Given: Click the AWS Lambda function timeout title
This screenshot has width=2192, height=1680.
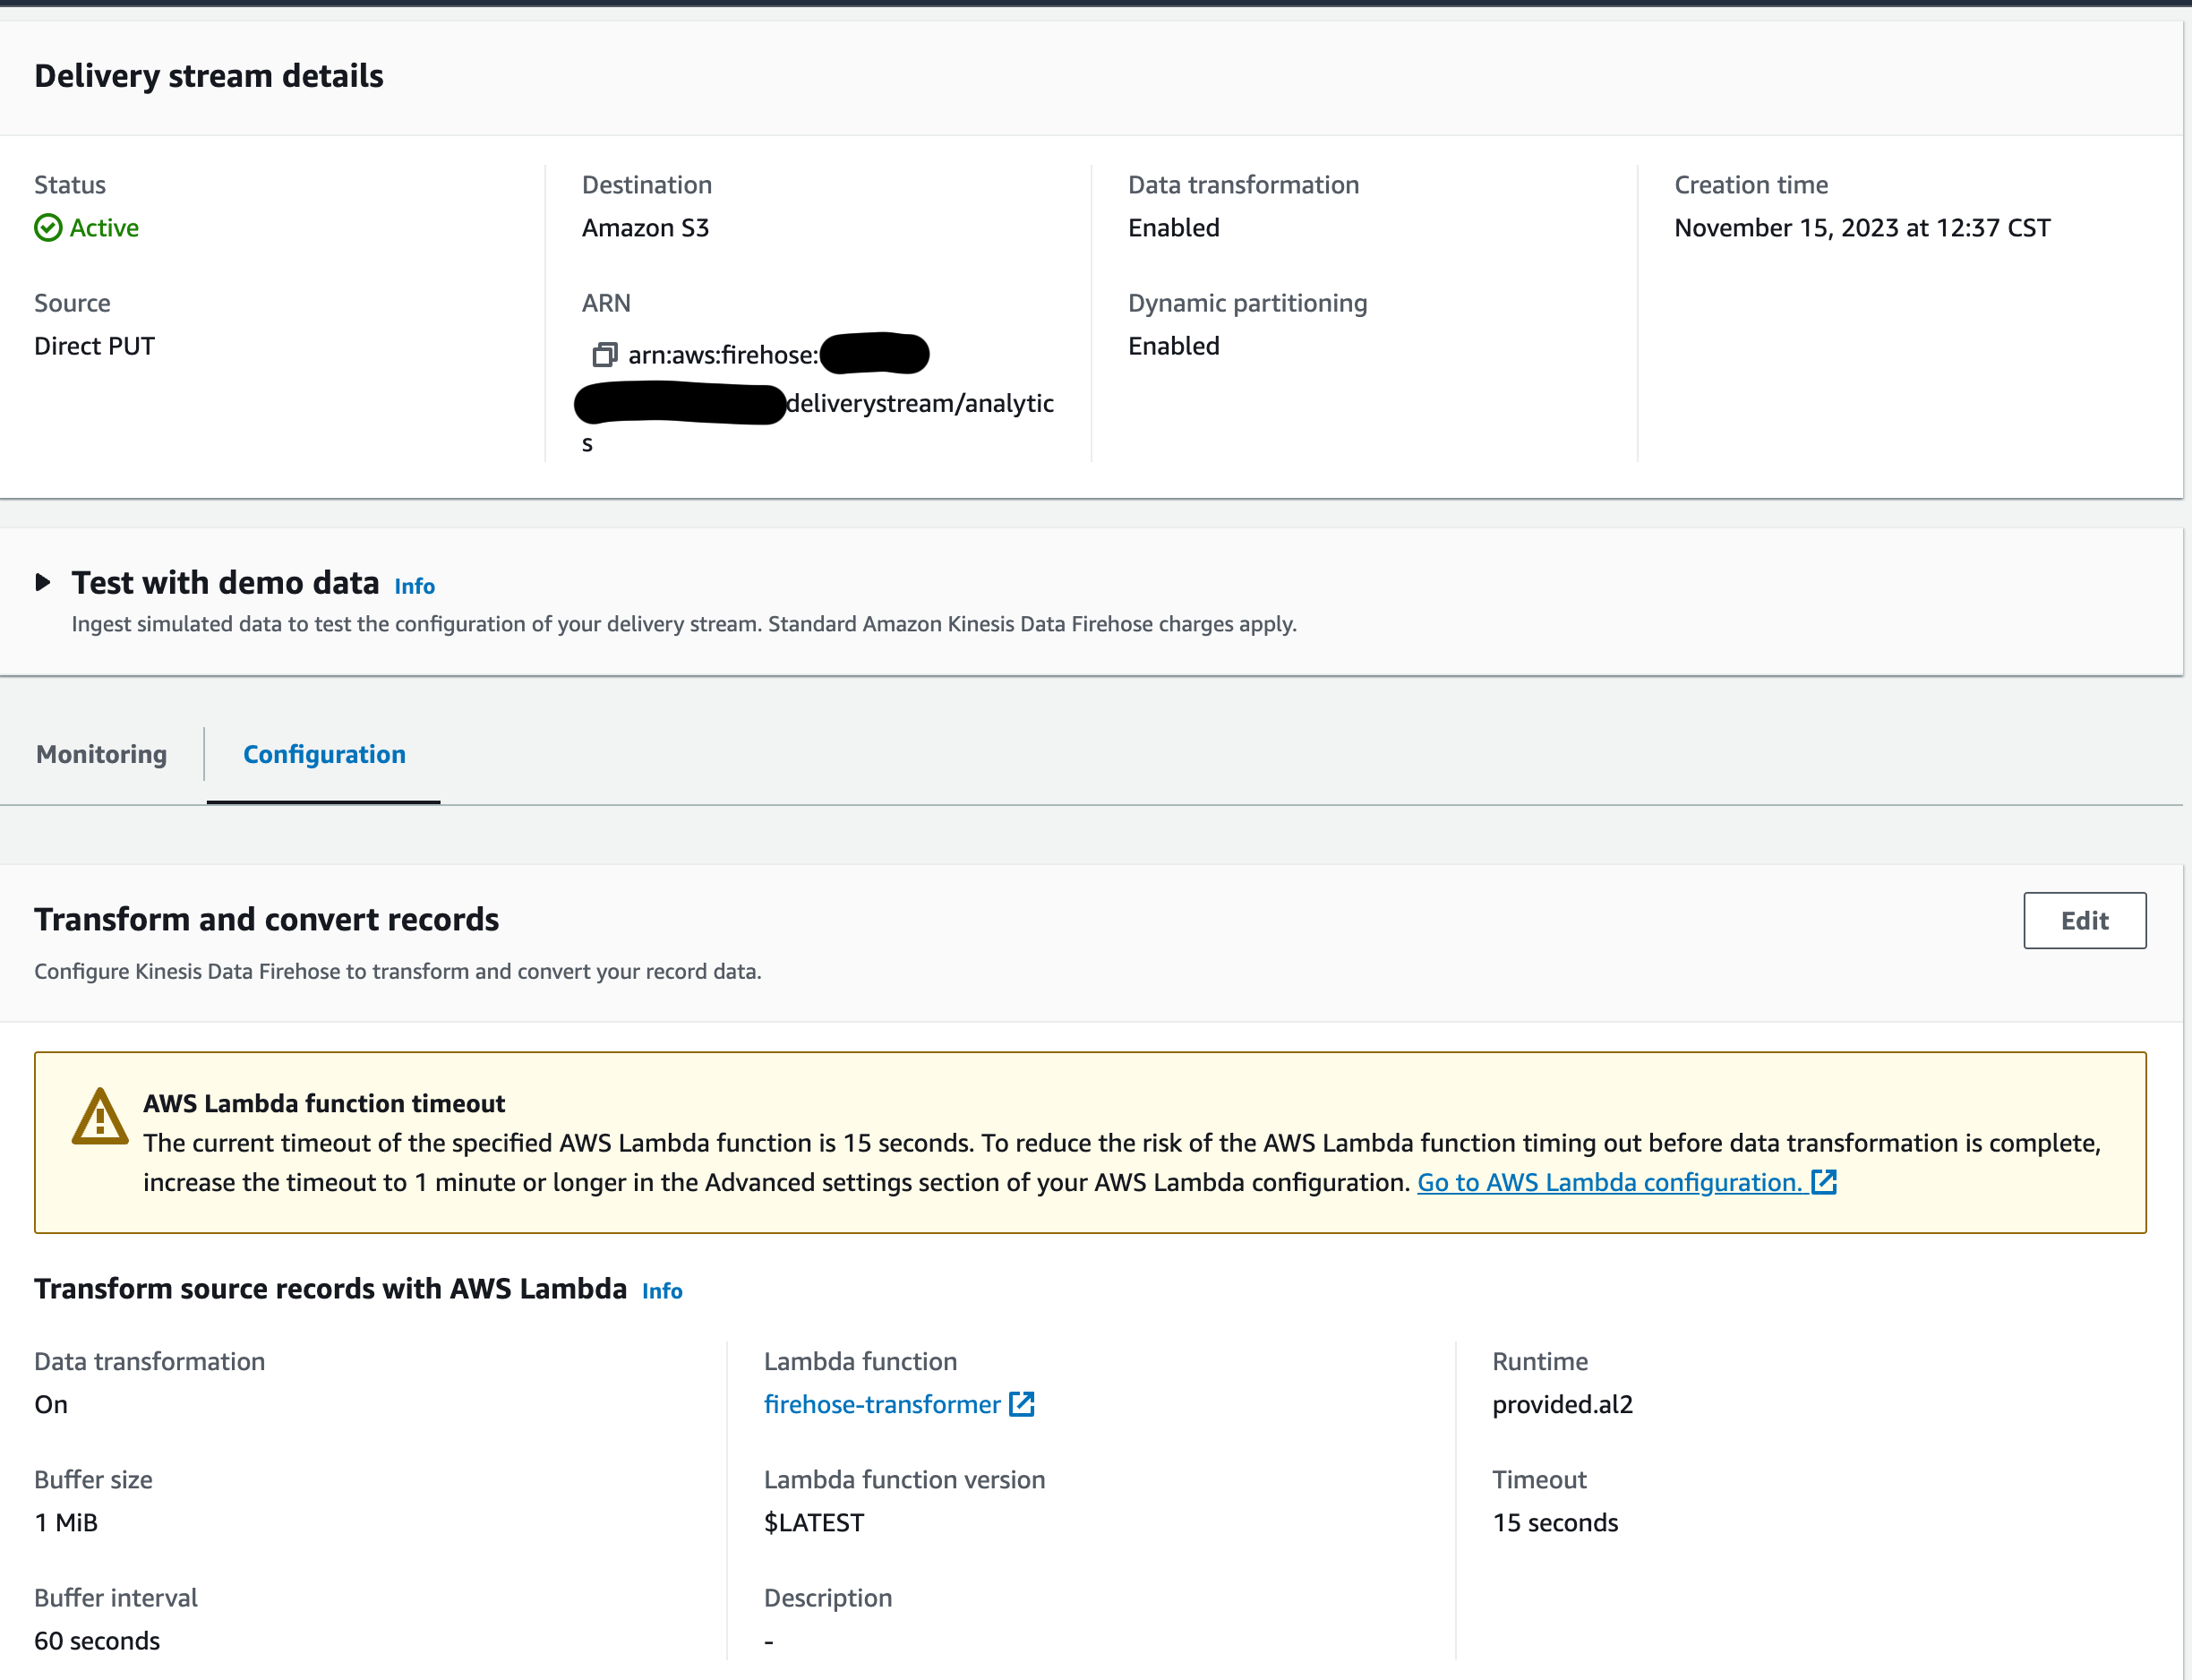Looking at the screenshot, I should 324,1103.
